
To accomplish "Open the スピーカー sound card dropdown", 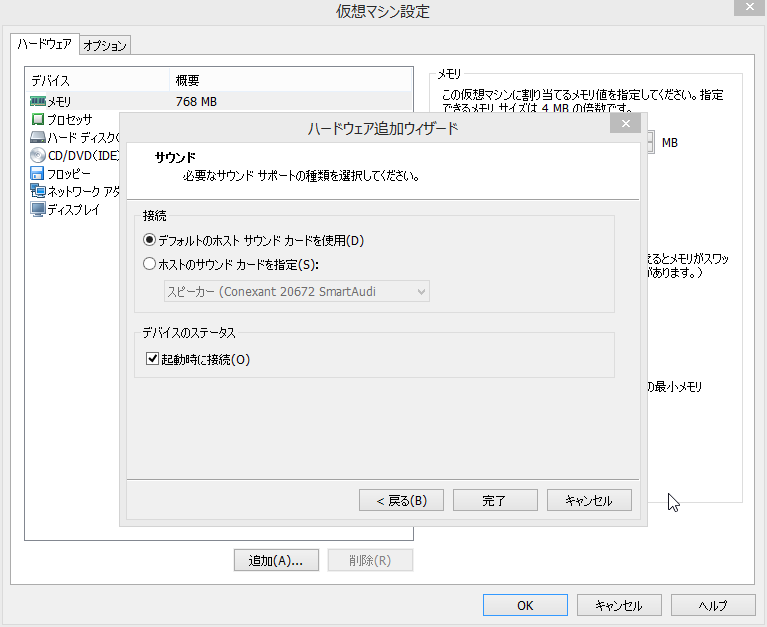I will point(296,291).
